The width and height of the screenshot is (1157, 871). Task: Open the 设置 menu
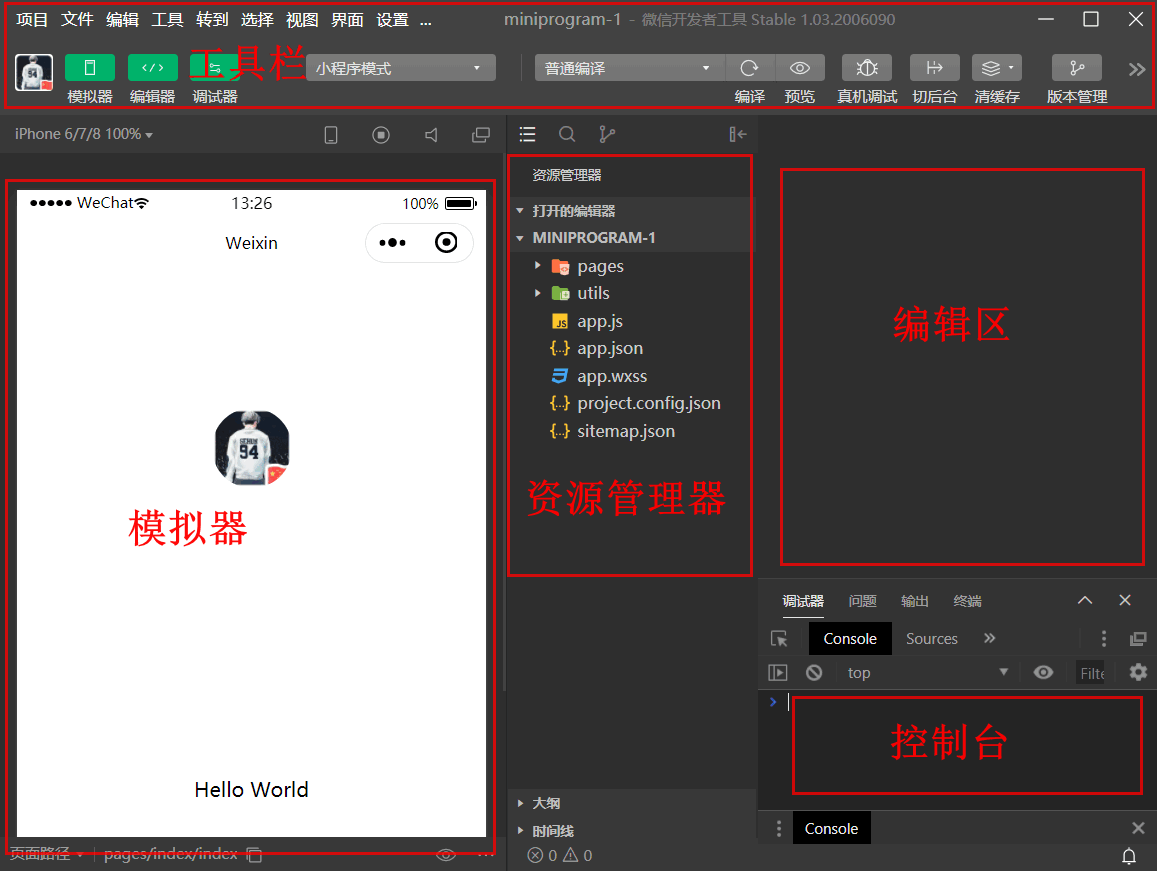click(392, 20)
